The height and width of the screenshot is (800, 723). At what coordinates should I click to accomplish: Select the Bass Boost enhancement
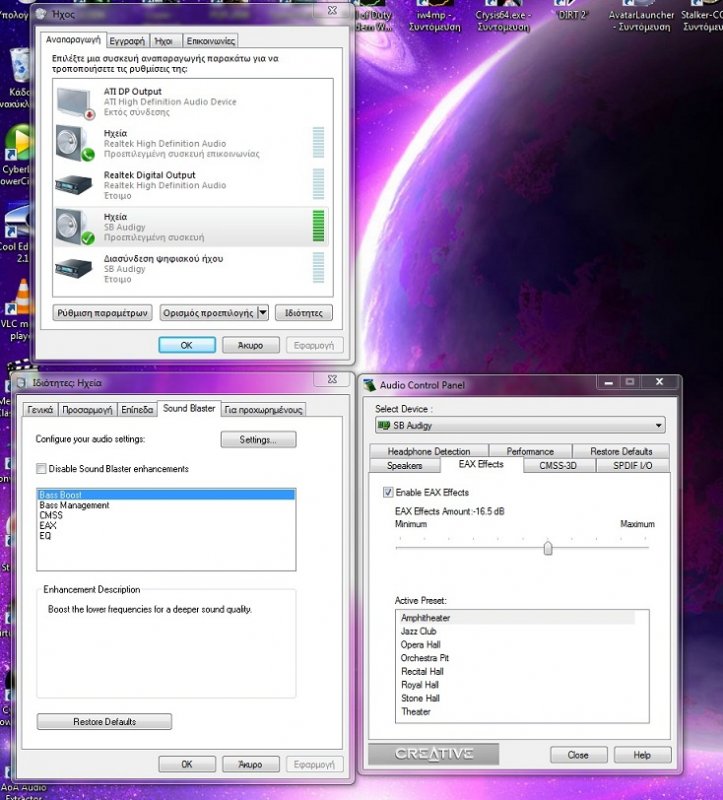tap(166, 495)
